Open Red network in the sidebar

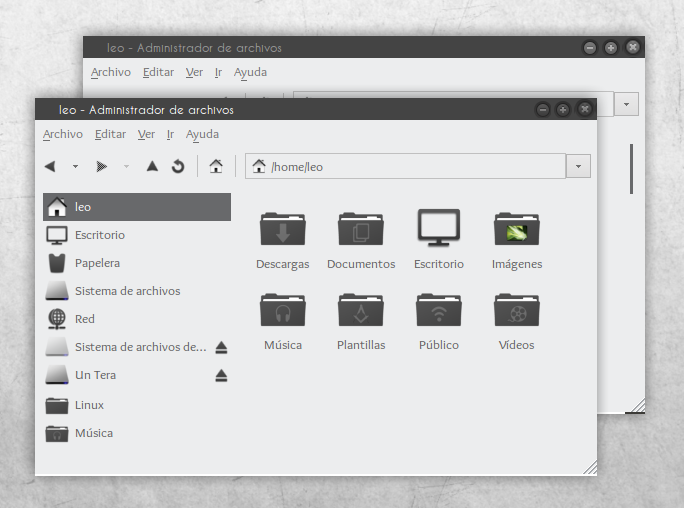[137, 319]
